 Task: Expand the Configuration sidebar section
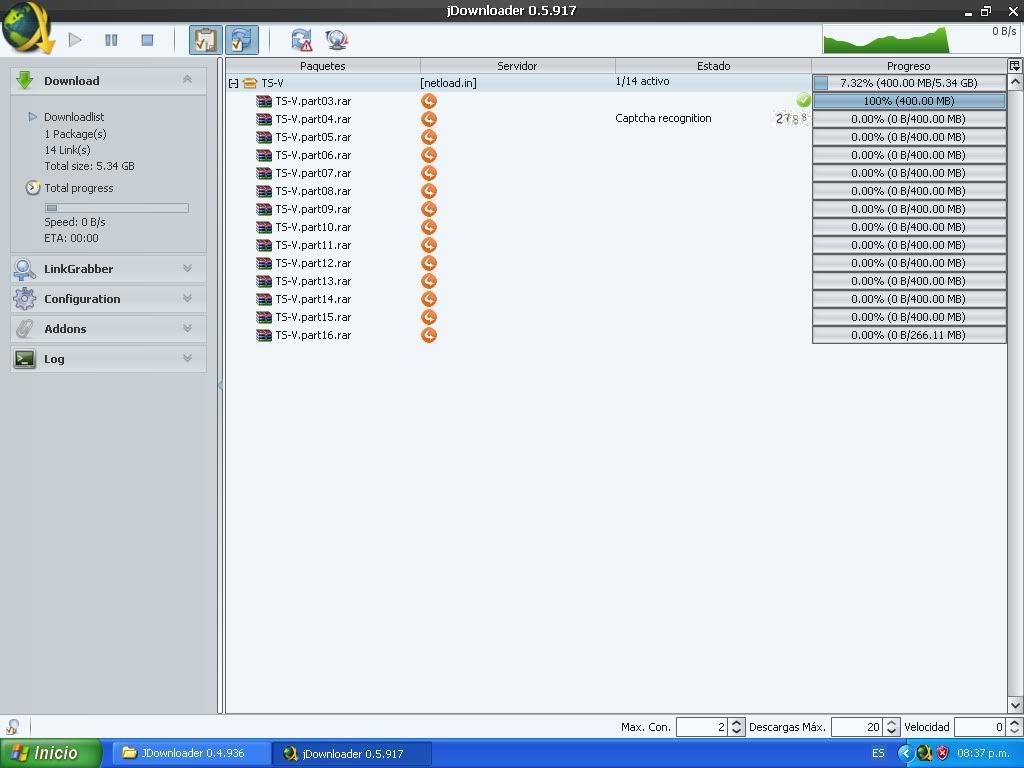tap(187, 298)
